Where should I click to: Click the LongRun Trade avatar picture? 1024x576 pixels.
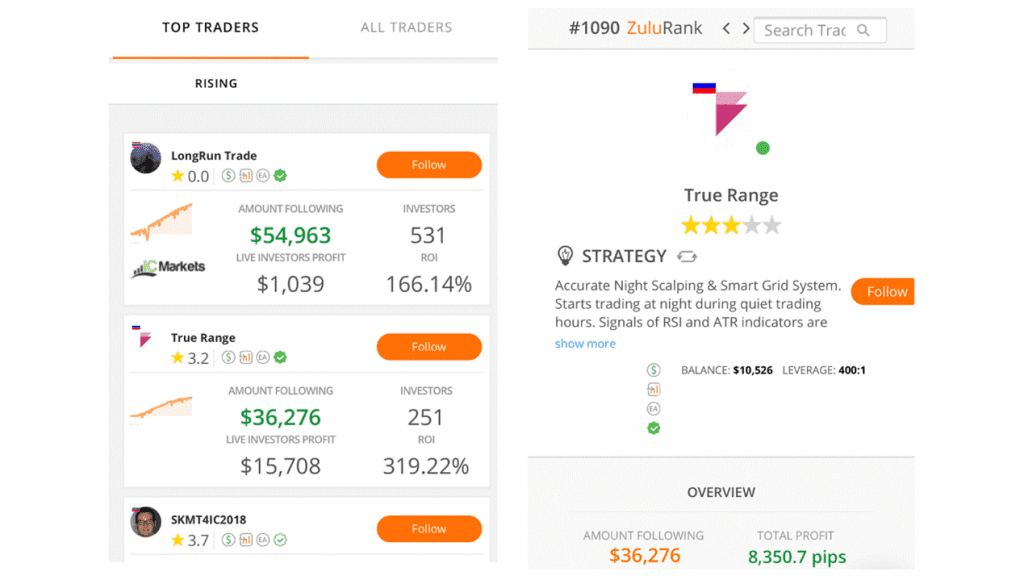(146, 158)
